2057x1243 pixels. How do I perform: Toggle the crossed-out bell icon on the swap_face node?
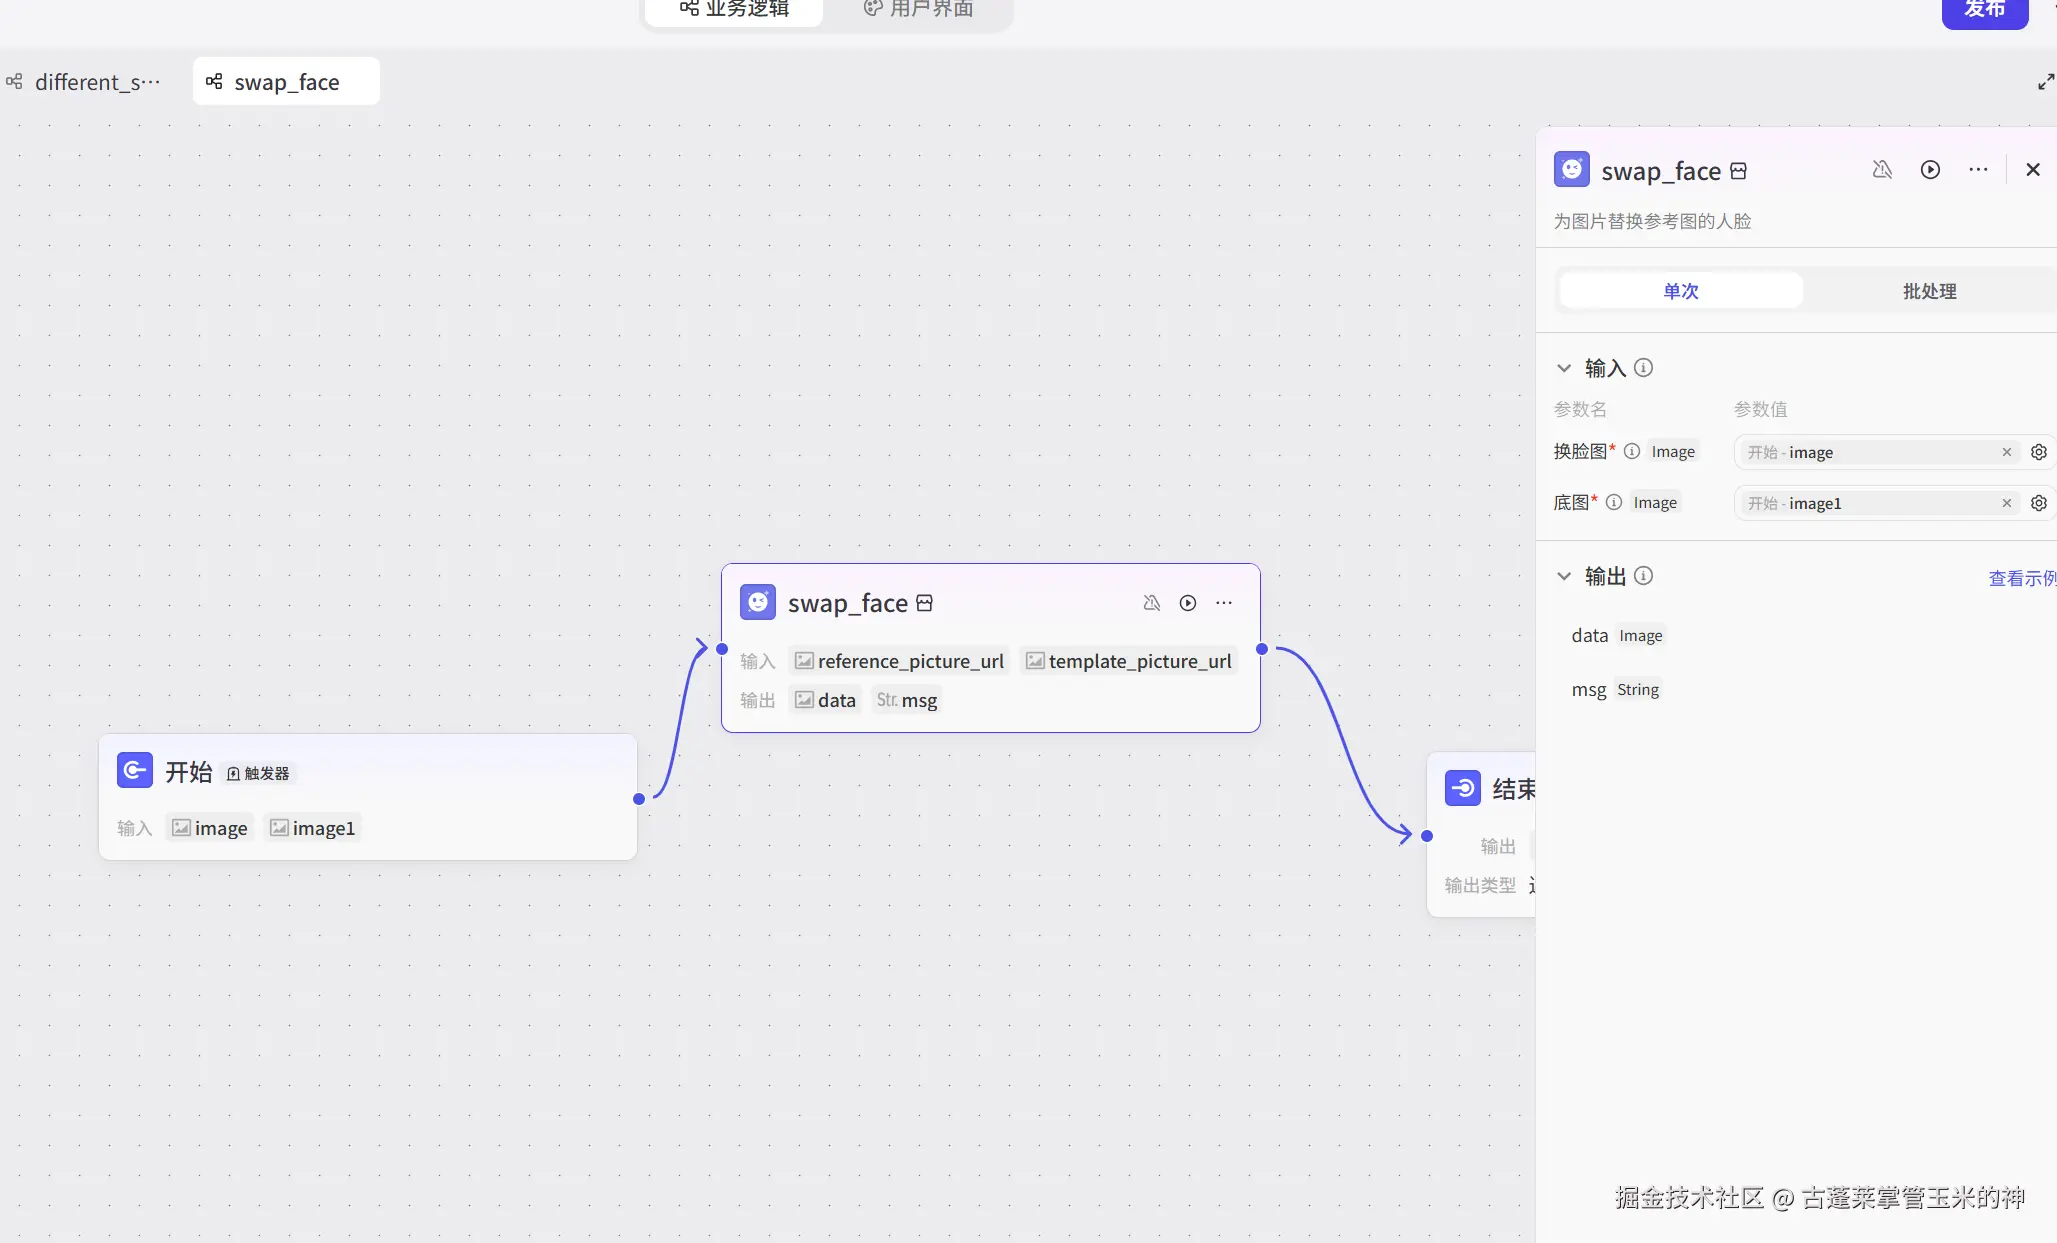[1151, 603]
